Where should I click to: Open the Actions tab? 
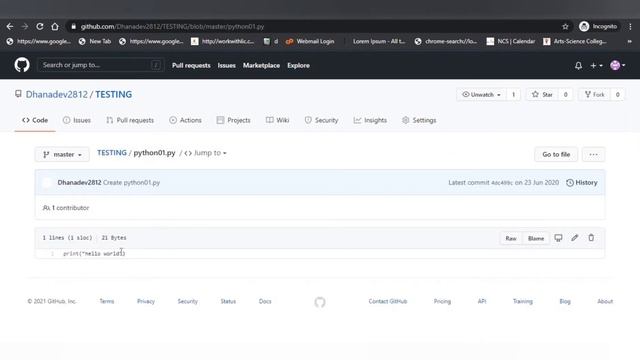point(185,120)
